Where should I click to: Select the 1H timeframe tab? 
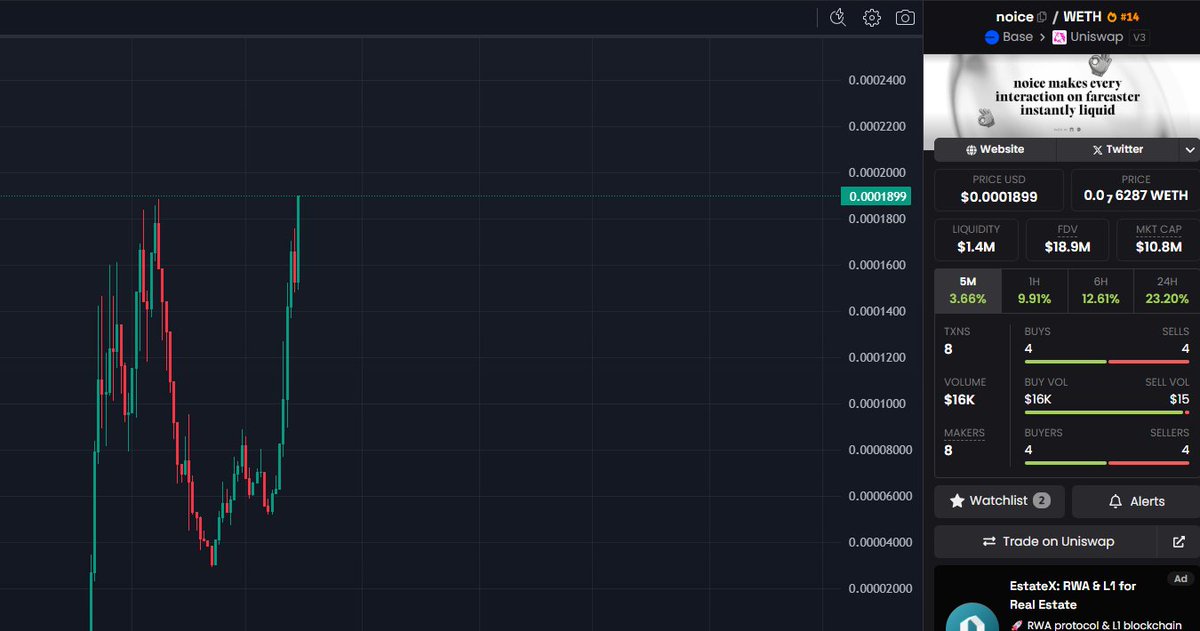[1034, 290]
